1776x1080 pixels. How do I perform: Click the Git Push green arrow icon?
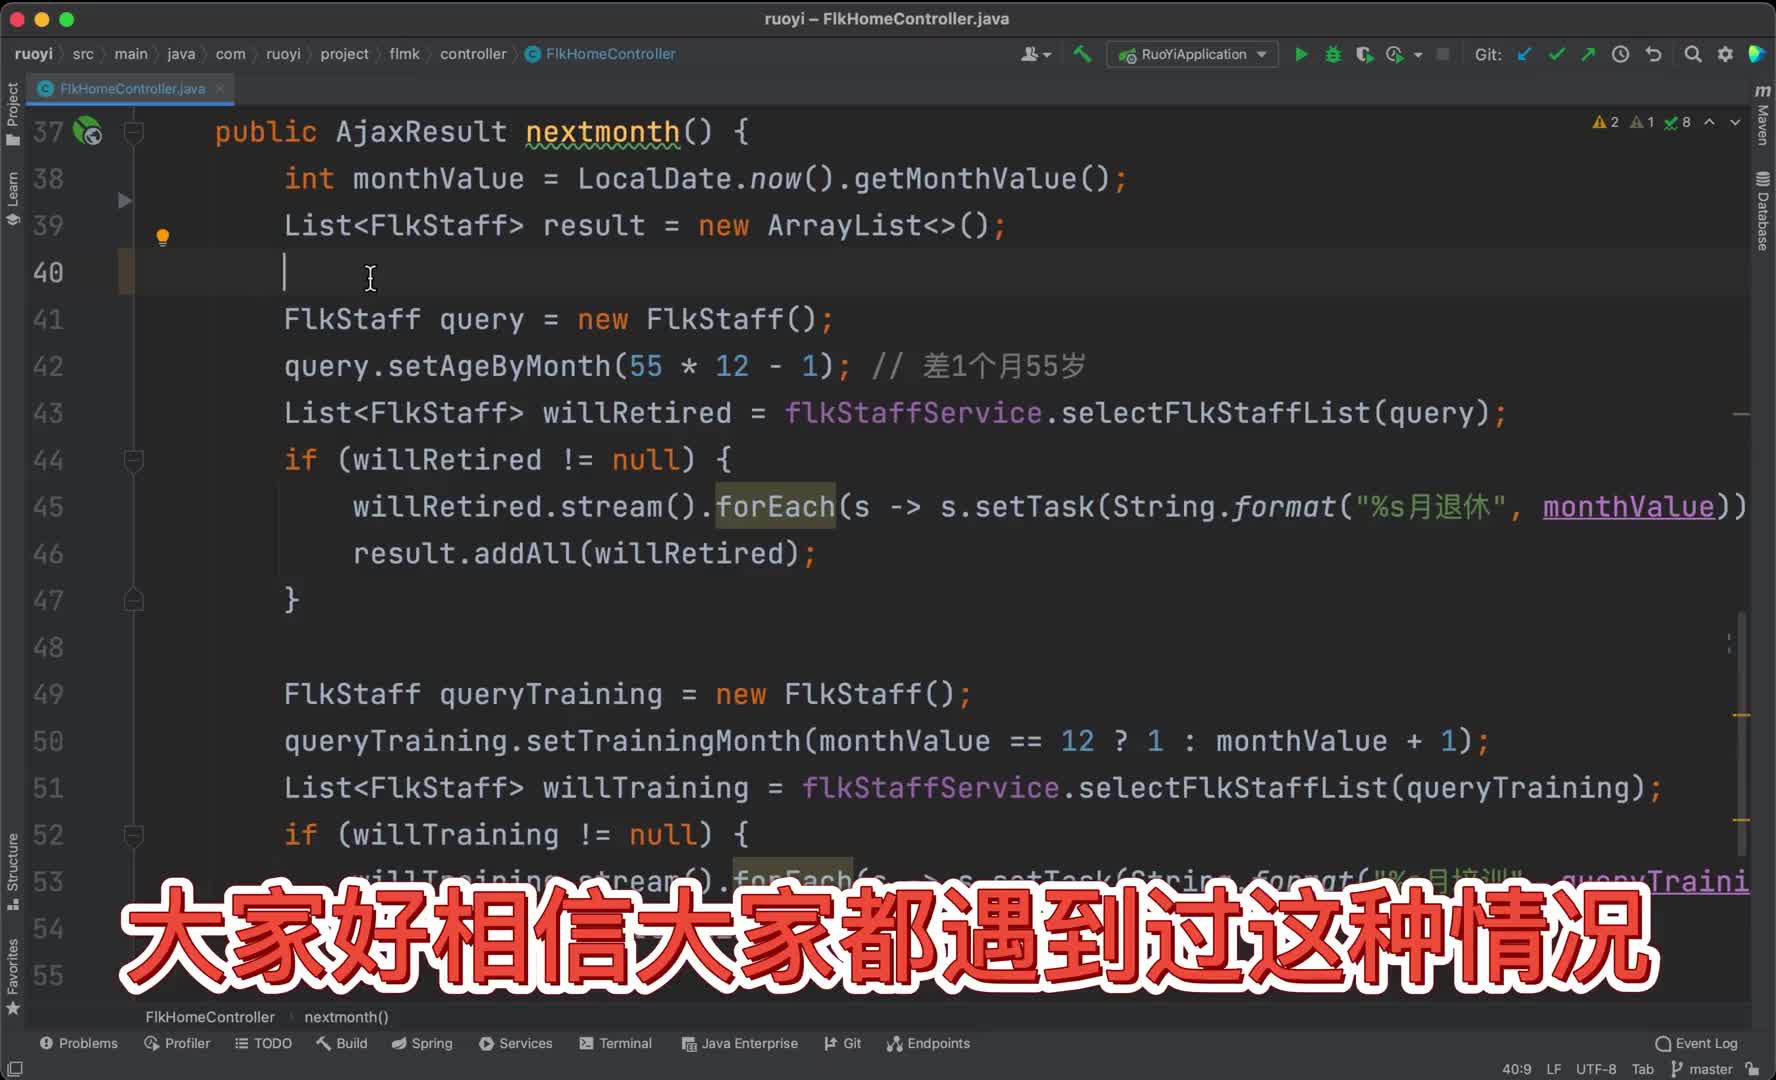coord(1588,54)
